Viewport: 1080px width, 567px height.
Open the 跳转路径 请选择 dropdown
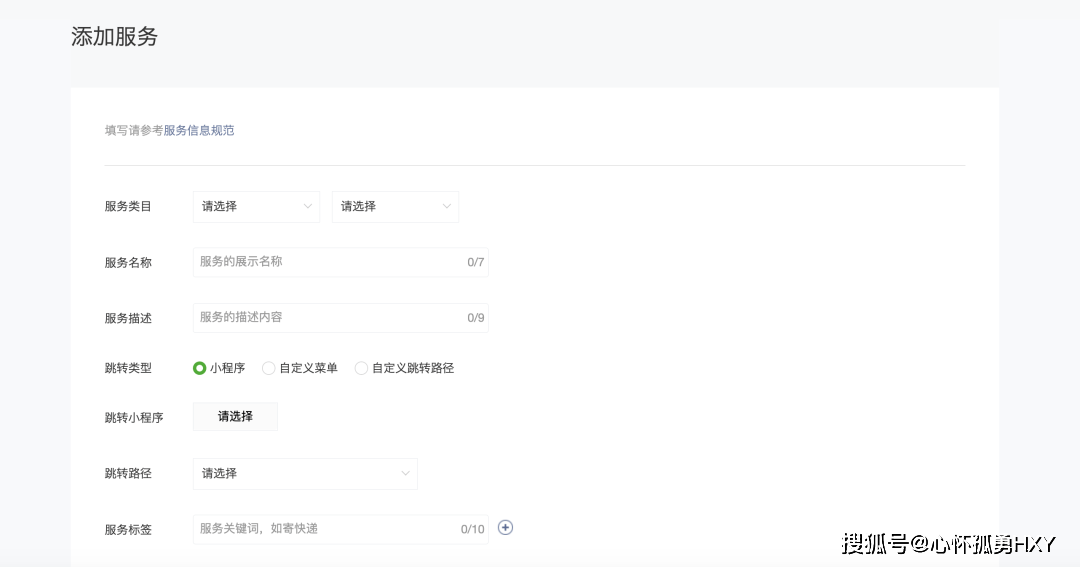click(304, 474)
